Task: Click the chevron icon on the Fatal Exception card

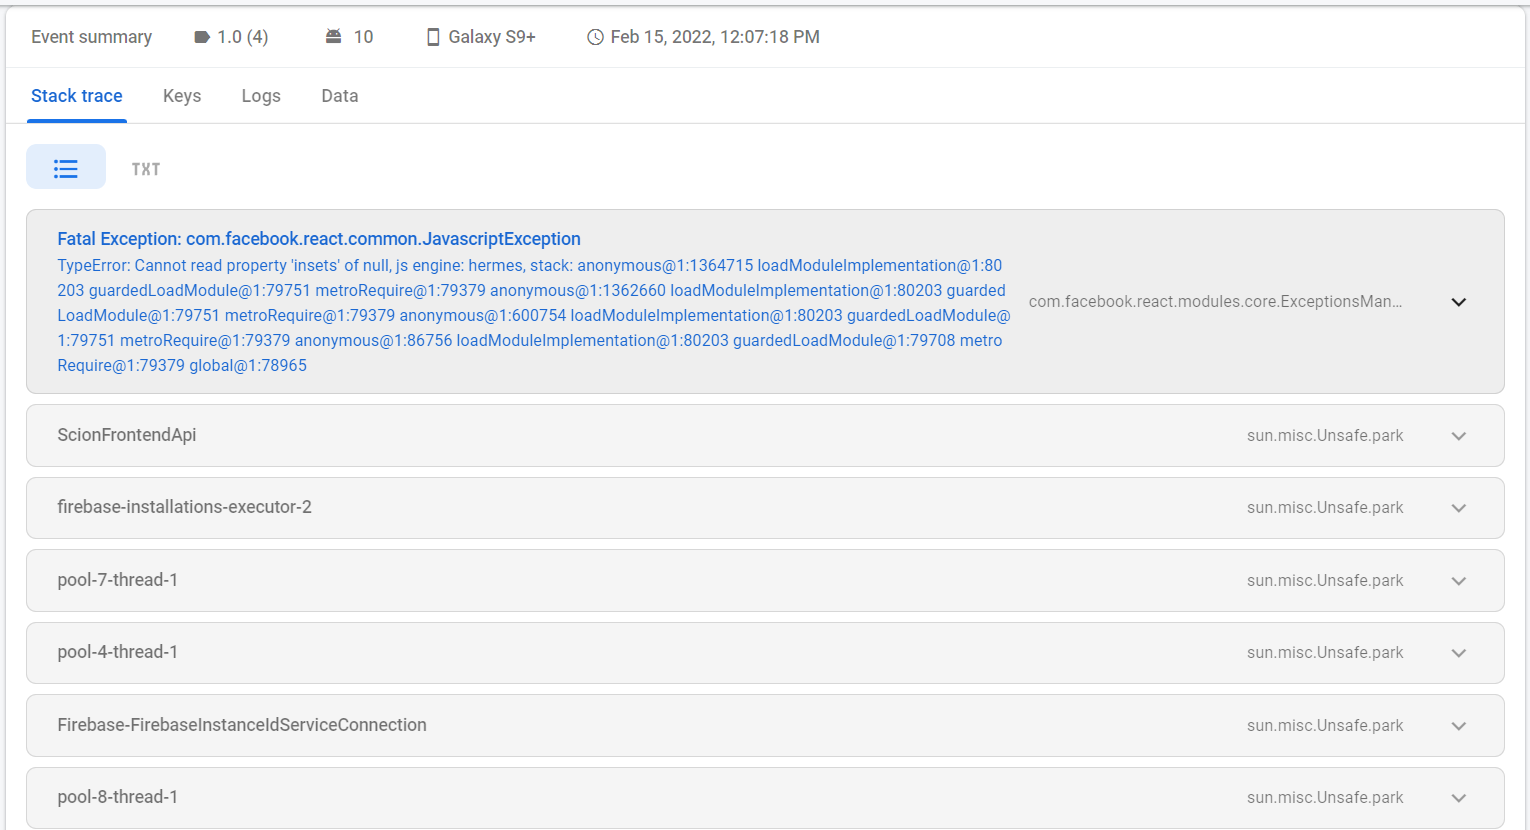Action: point(1458,301)
